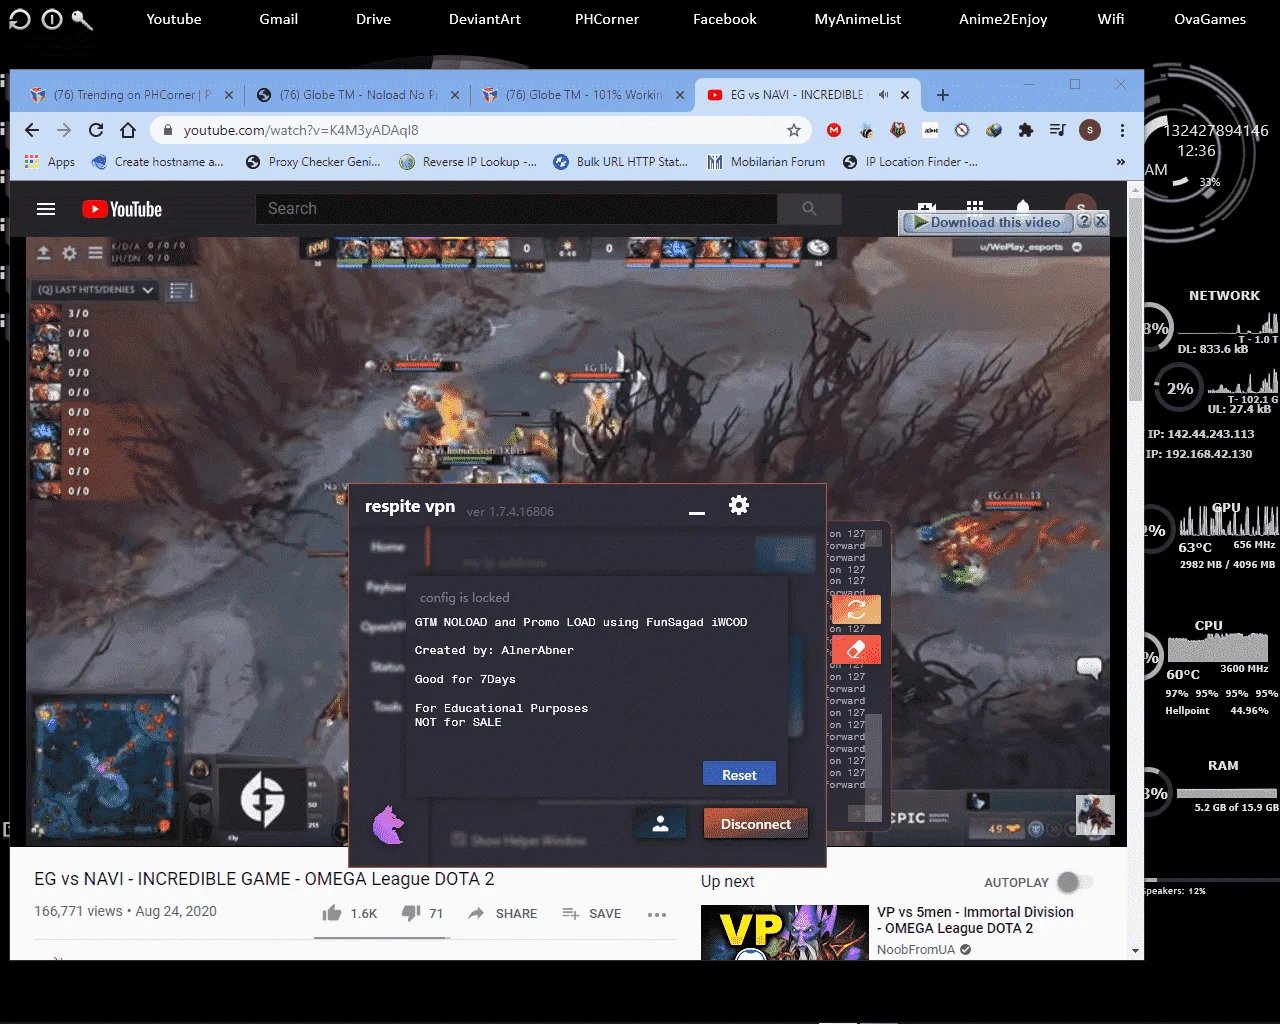Open the YouTube hamburger guide menu

pos(46,209)
